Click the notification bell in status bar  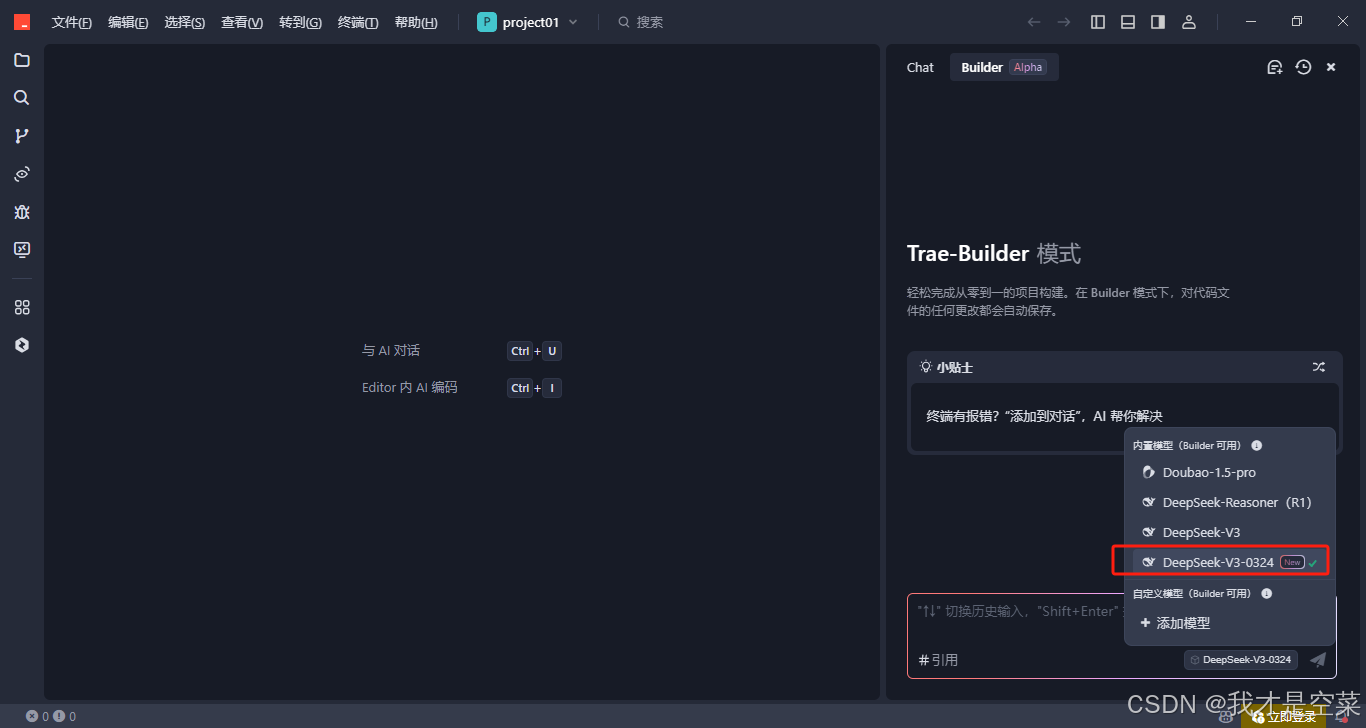(x=1343, y=717)
